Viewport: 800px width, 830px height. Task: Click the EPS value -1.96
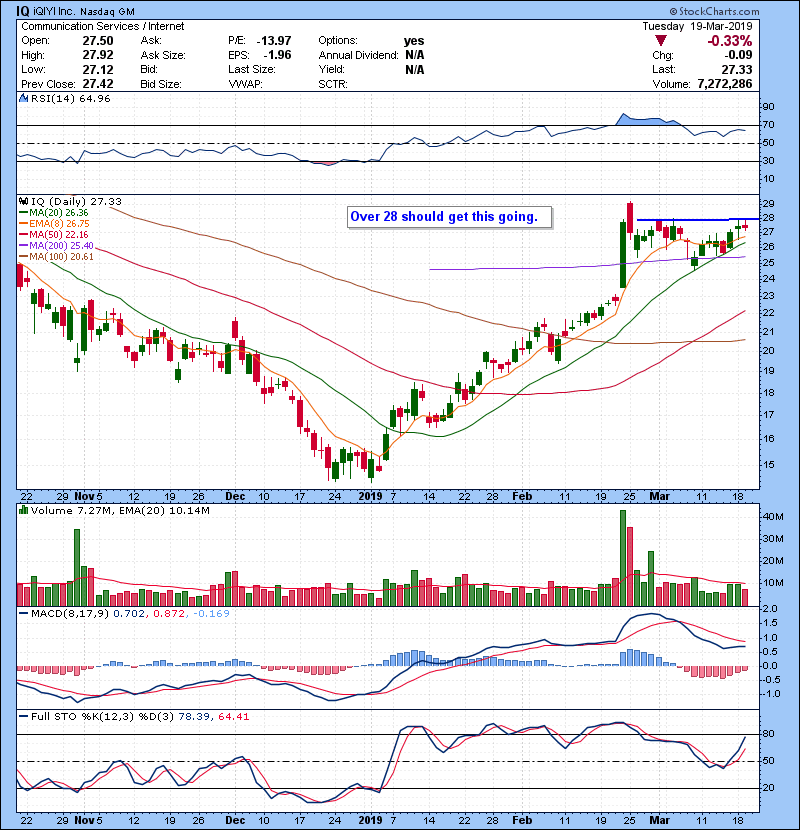point(277,55)
